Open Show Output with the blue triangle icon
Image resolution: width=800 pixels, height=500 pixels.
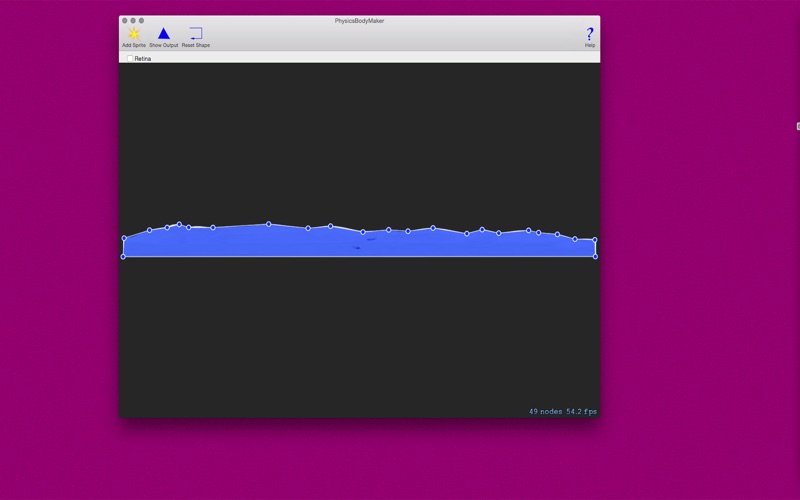(x=163, y=34)
